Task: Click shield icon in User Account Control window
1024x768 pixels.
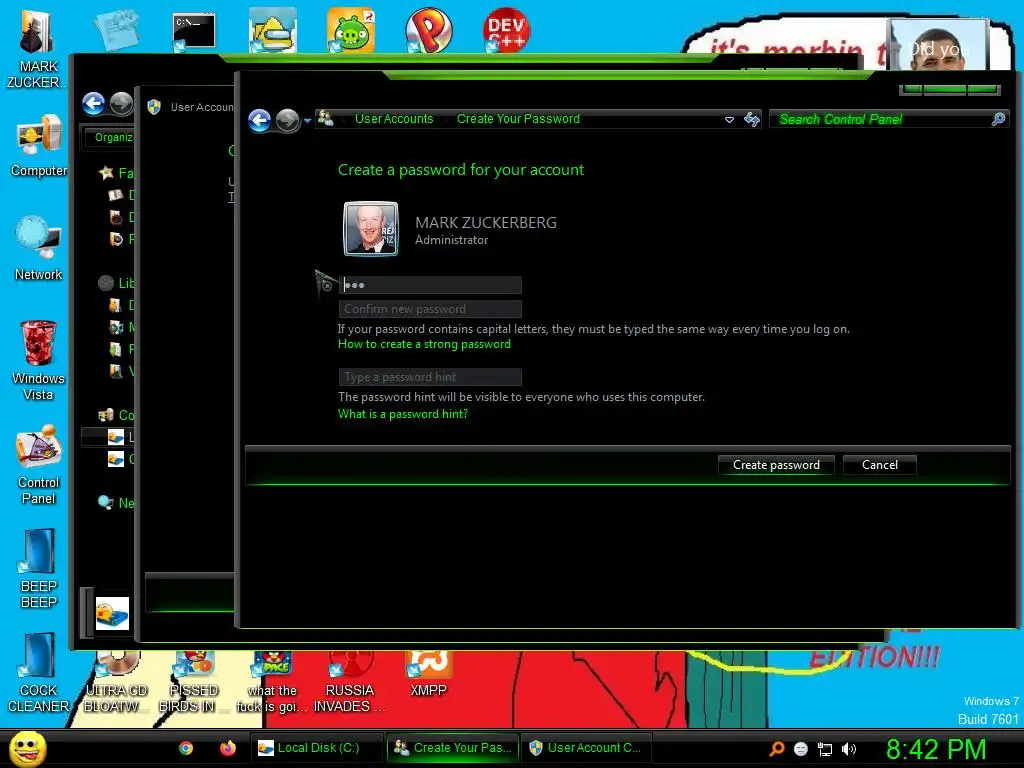Action: 154,106
